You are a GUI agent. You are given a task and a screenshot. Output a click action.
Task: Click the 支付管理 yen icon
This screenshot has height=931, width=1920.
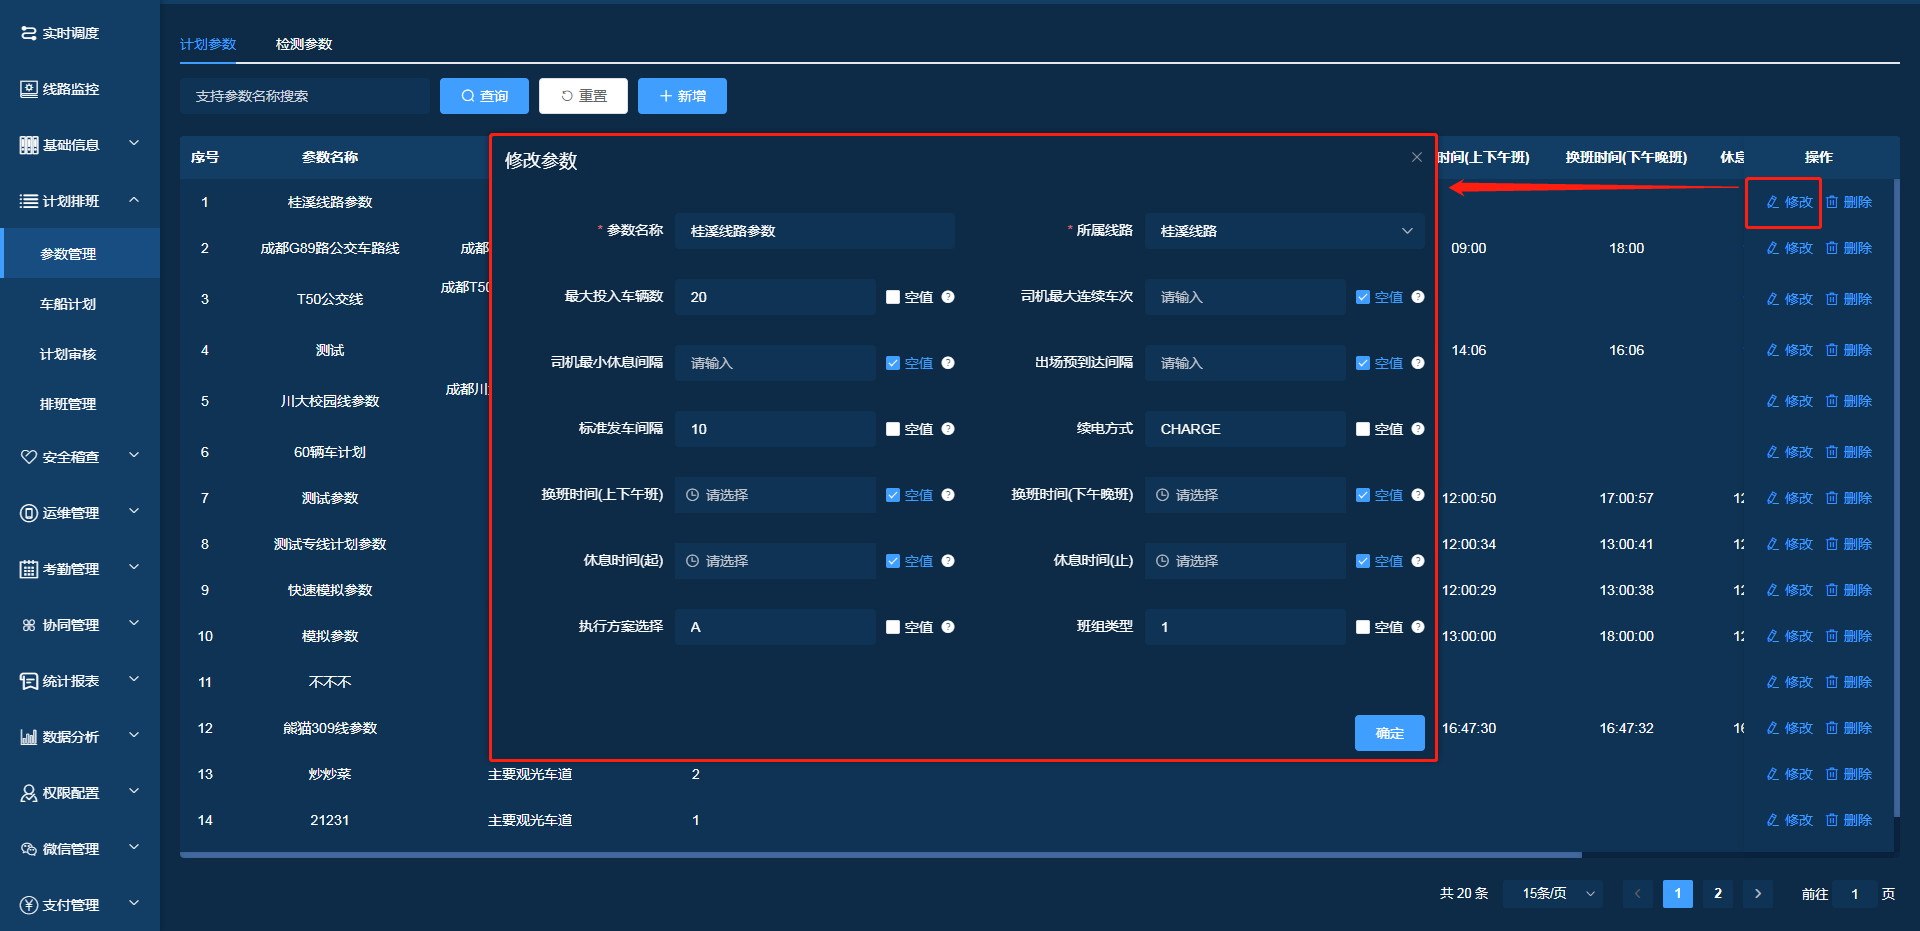click(29, 905)
